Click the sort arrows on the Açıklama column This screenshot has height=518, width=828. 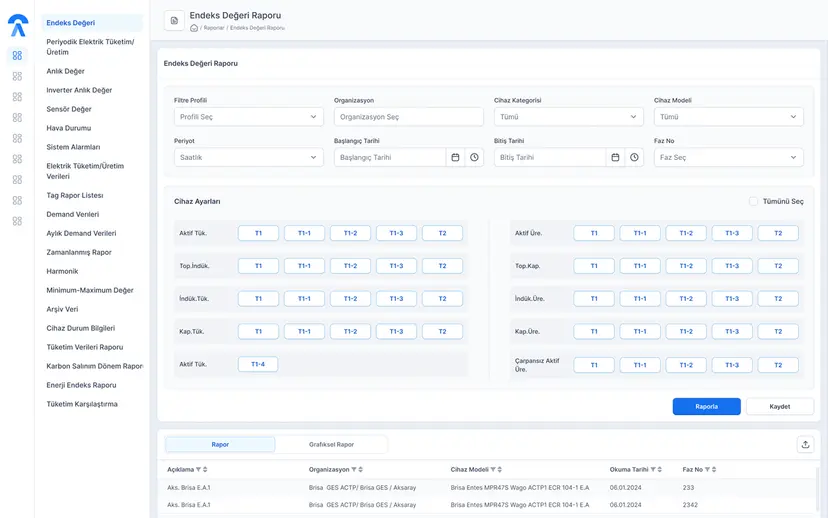[x=205, y=469]
